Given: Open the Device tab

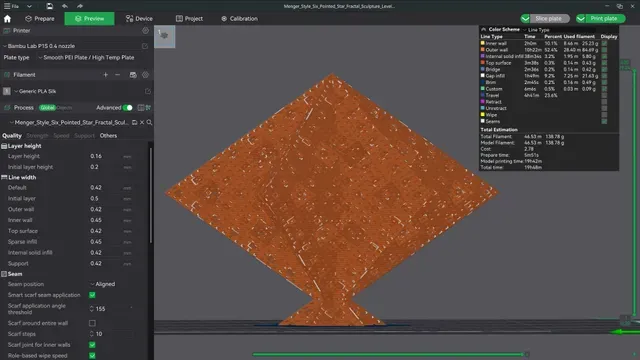Looking at the screenshot, I should pos(139,19).
